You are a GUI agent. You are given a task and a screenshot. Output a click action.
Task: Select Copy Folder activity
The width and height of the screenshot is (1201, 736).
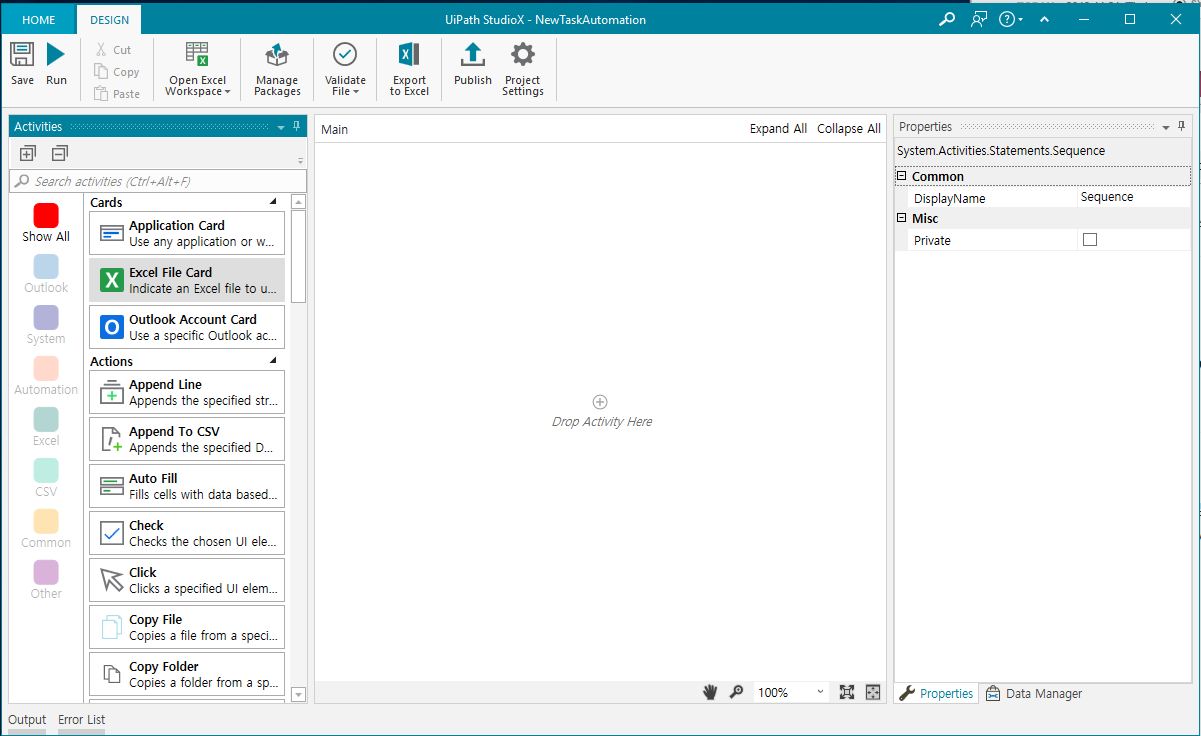(187, 674)
